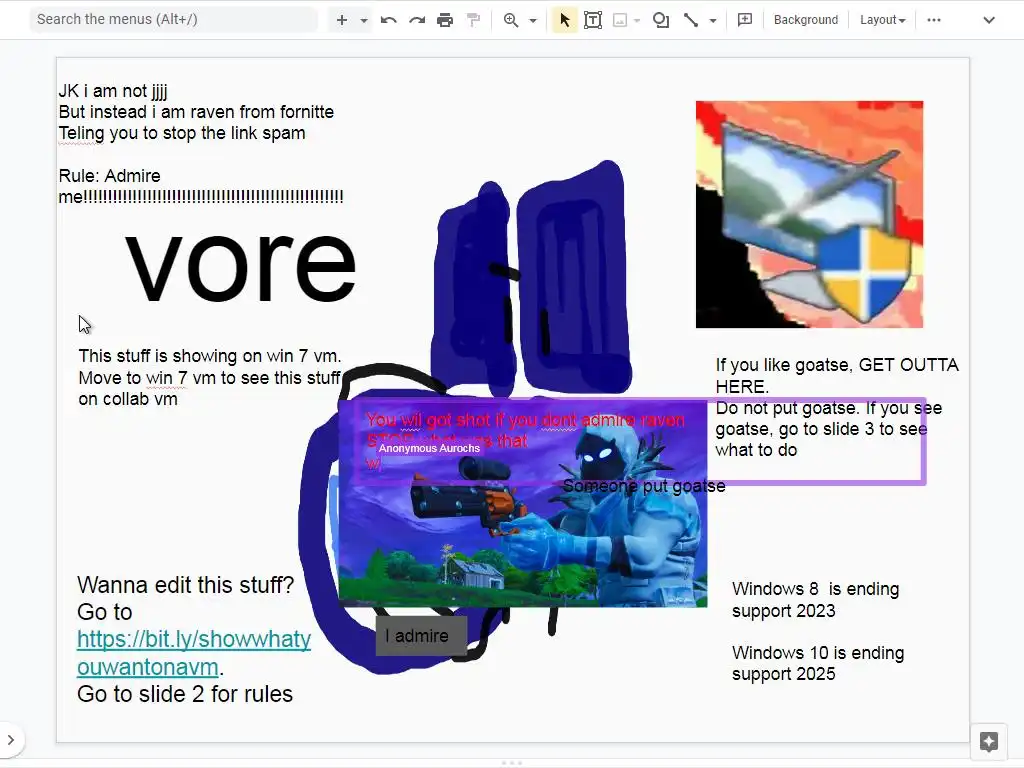This screenshot has height=768, width=1024.
Task: Click 'This stuff is showing on win 7 vm' text
Action: click(x=210, y=356)
